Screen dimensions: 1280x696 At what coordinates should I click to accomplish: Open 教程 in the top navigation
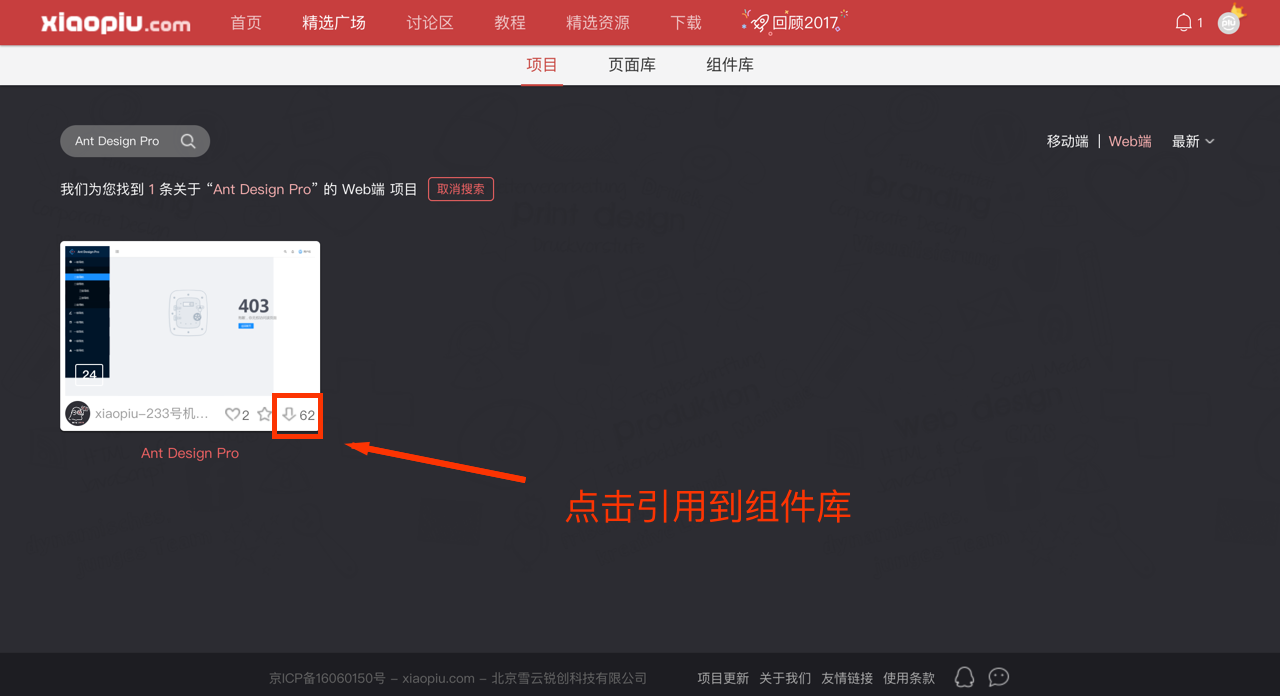click(510, 22)
